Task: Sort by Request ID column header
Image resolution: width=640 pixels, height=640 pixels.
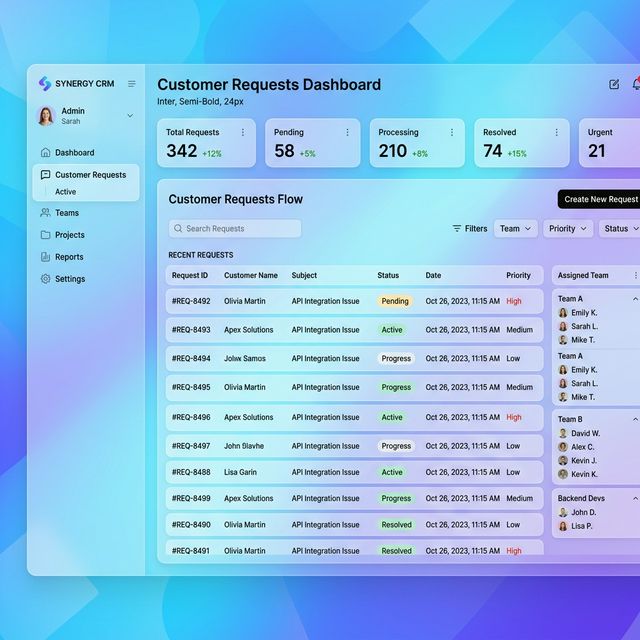Action: click(x=190, y=276)
